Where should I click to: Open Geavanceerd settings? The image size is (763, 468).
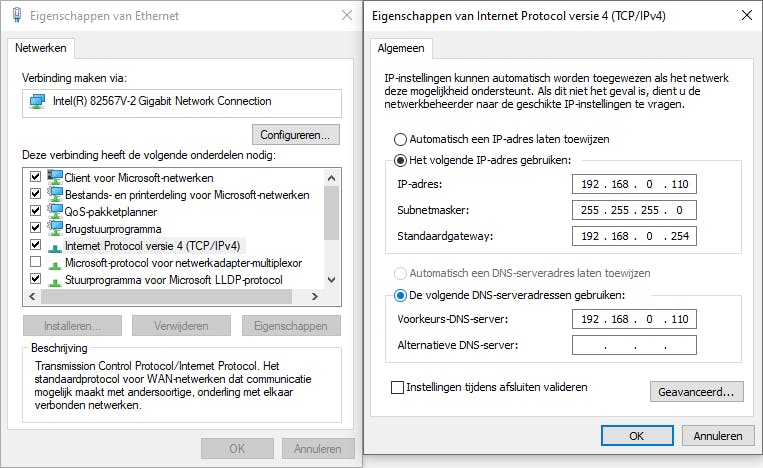point(696,392)
